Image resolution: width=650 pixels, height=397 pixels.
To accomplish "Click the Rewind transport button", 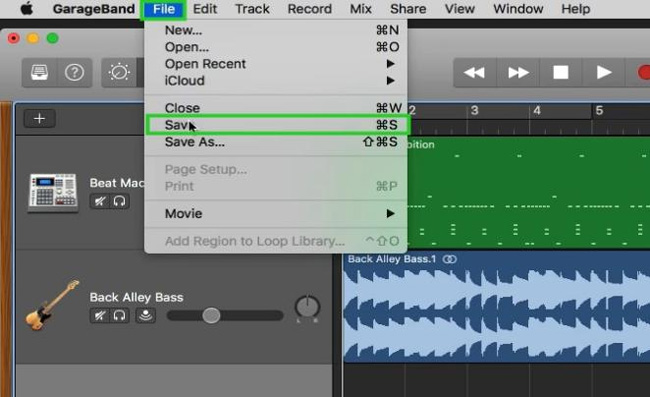I will (474, 73).
